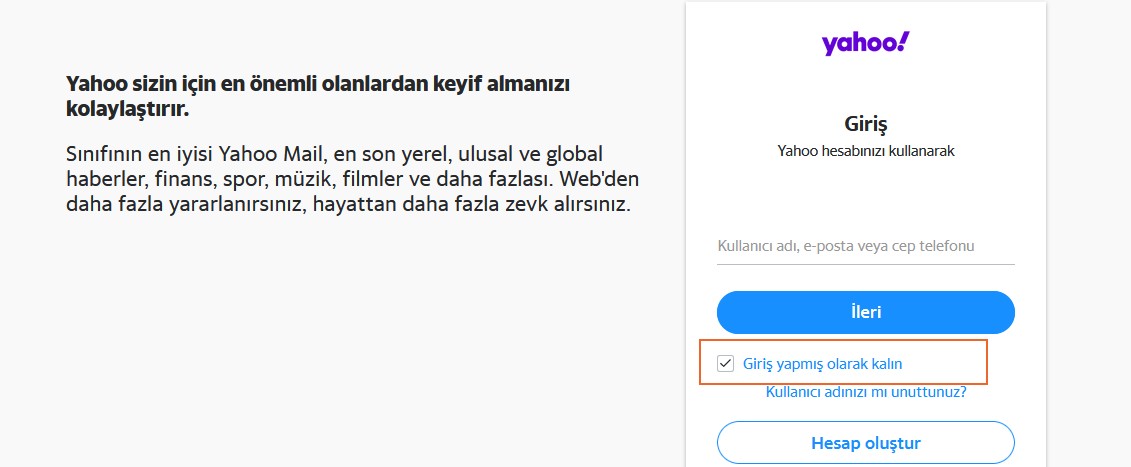Click the underline beneath the username field
The width and height of the screenshot is (1131, 467).
[x=866, y=264]
